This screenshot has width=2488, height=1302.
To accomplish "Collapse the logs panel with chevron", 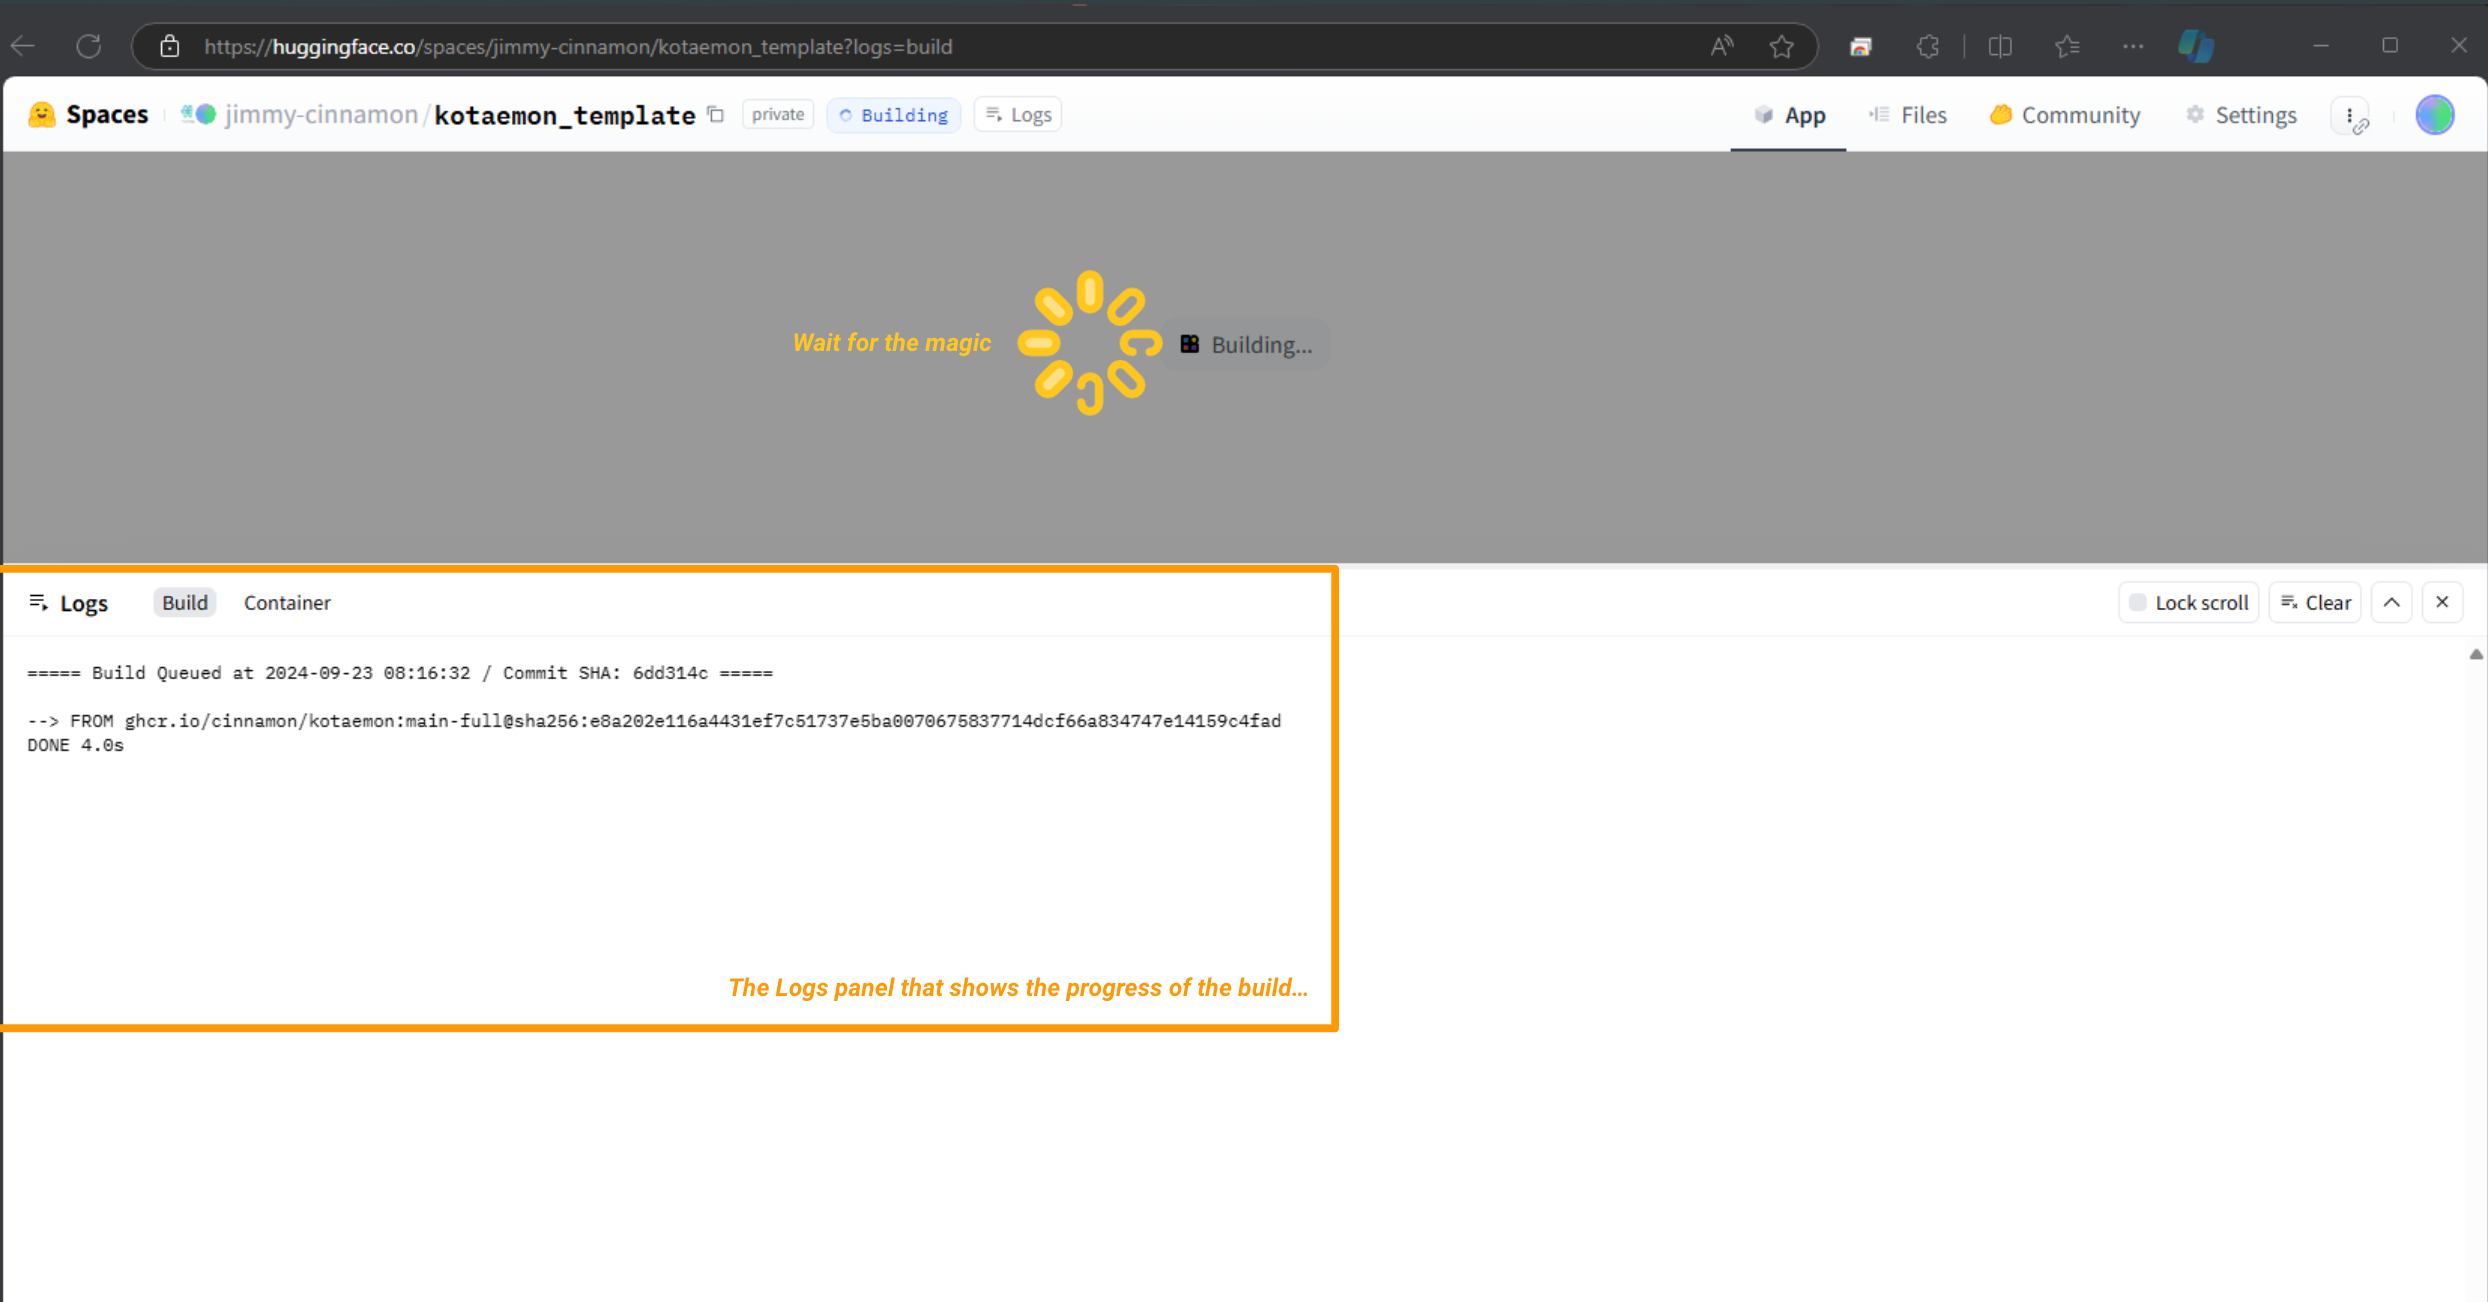I will coord(2391,602).
